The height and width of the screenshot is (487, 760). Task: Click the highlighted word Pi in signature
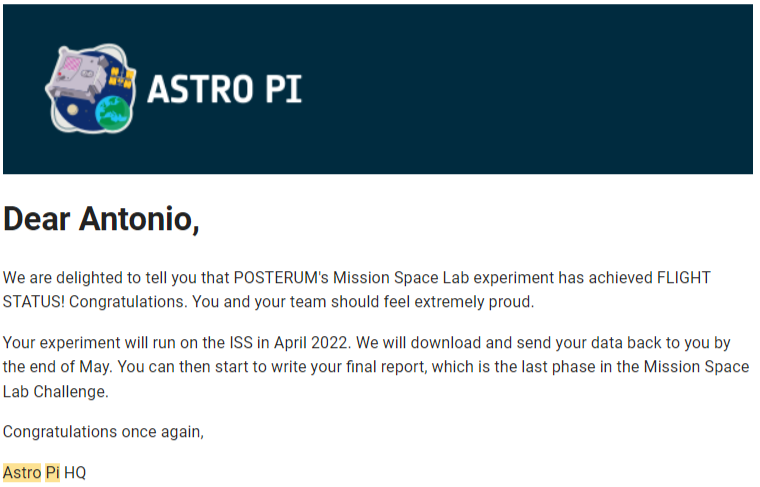pos(52,472)
